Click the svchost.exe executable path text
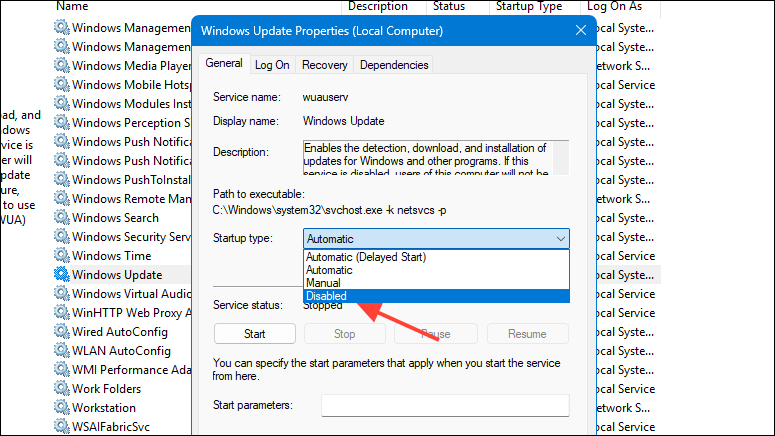The width and height of the screenshot is (775, 436). click(x=329, y=210)
